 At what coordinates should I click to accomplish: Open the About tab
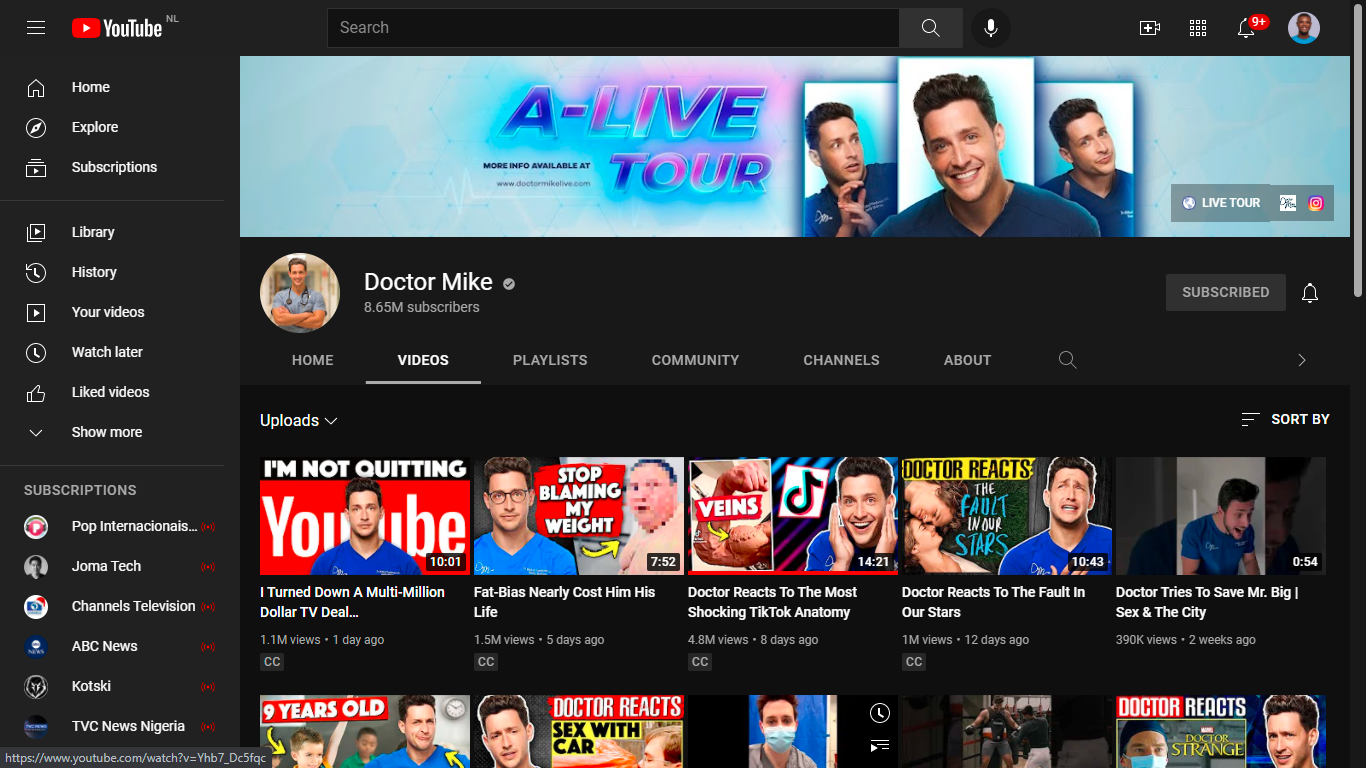coord(968,360)
